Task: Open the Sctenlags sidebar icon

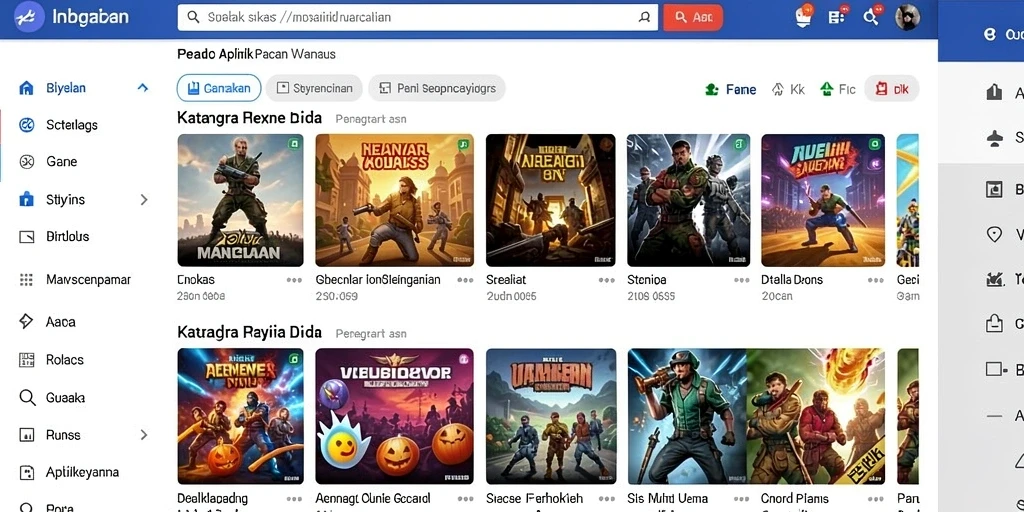Action: coord(26,125)
